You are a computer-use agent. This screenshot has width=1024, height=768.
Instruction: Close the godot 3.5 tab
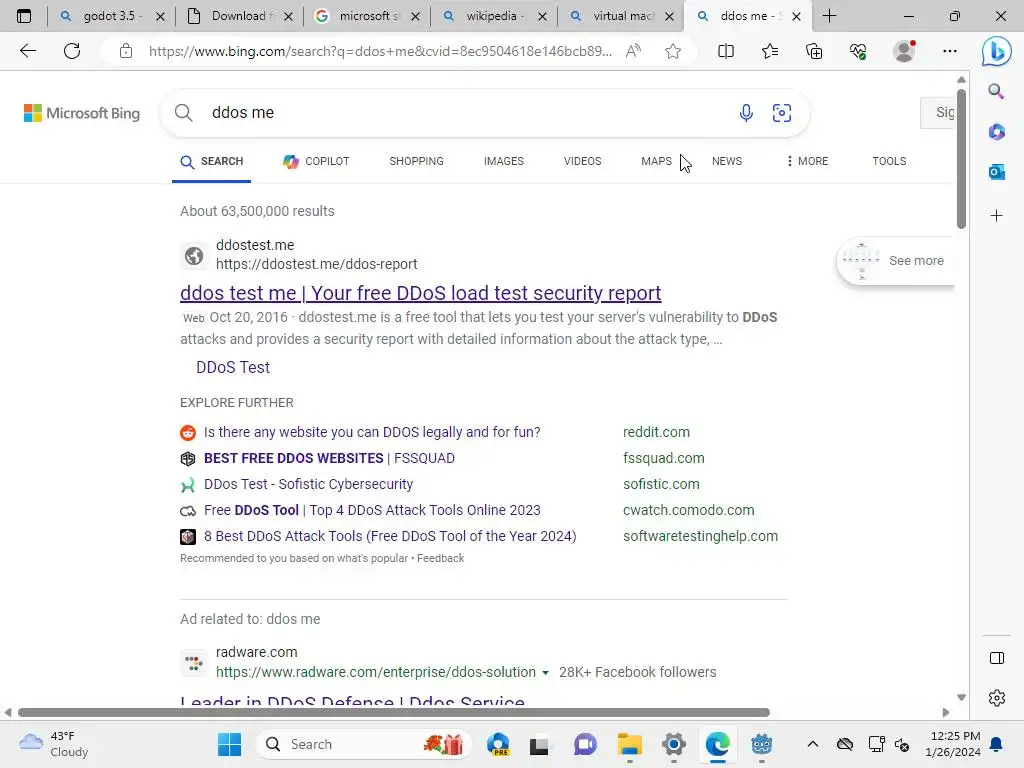[x=160, y=16]
